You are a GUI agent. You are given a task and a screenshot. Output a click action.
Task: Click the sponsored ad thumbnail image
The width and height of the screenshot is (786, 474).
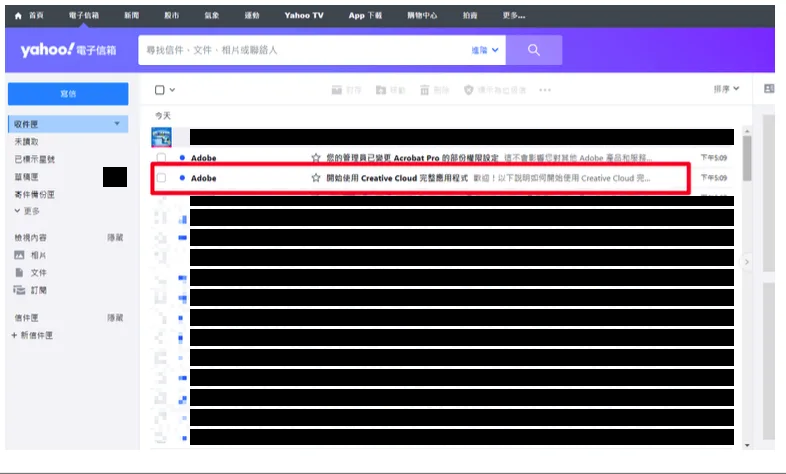161,137
